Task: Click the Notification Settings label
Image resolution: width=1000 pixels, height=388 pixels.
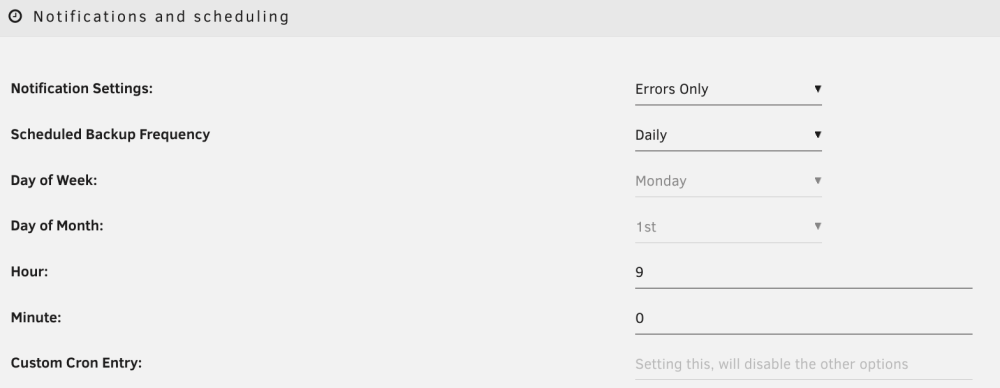Action: 82,89
